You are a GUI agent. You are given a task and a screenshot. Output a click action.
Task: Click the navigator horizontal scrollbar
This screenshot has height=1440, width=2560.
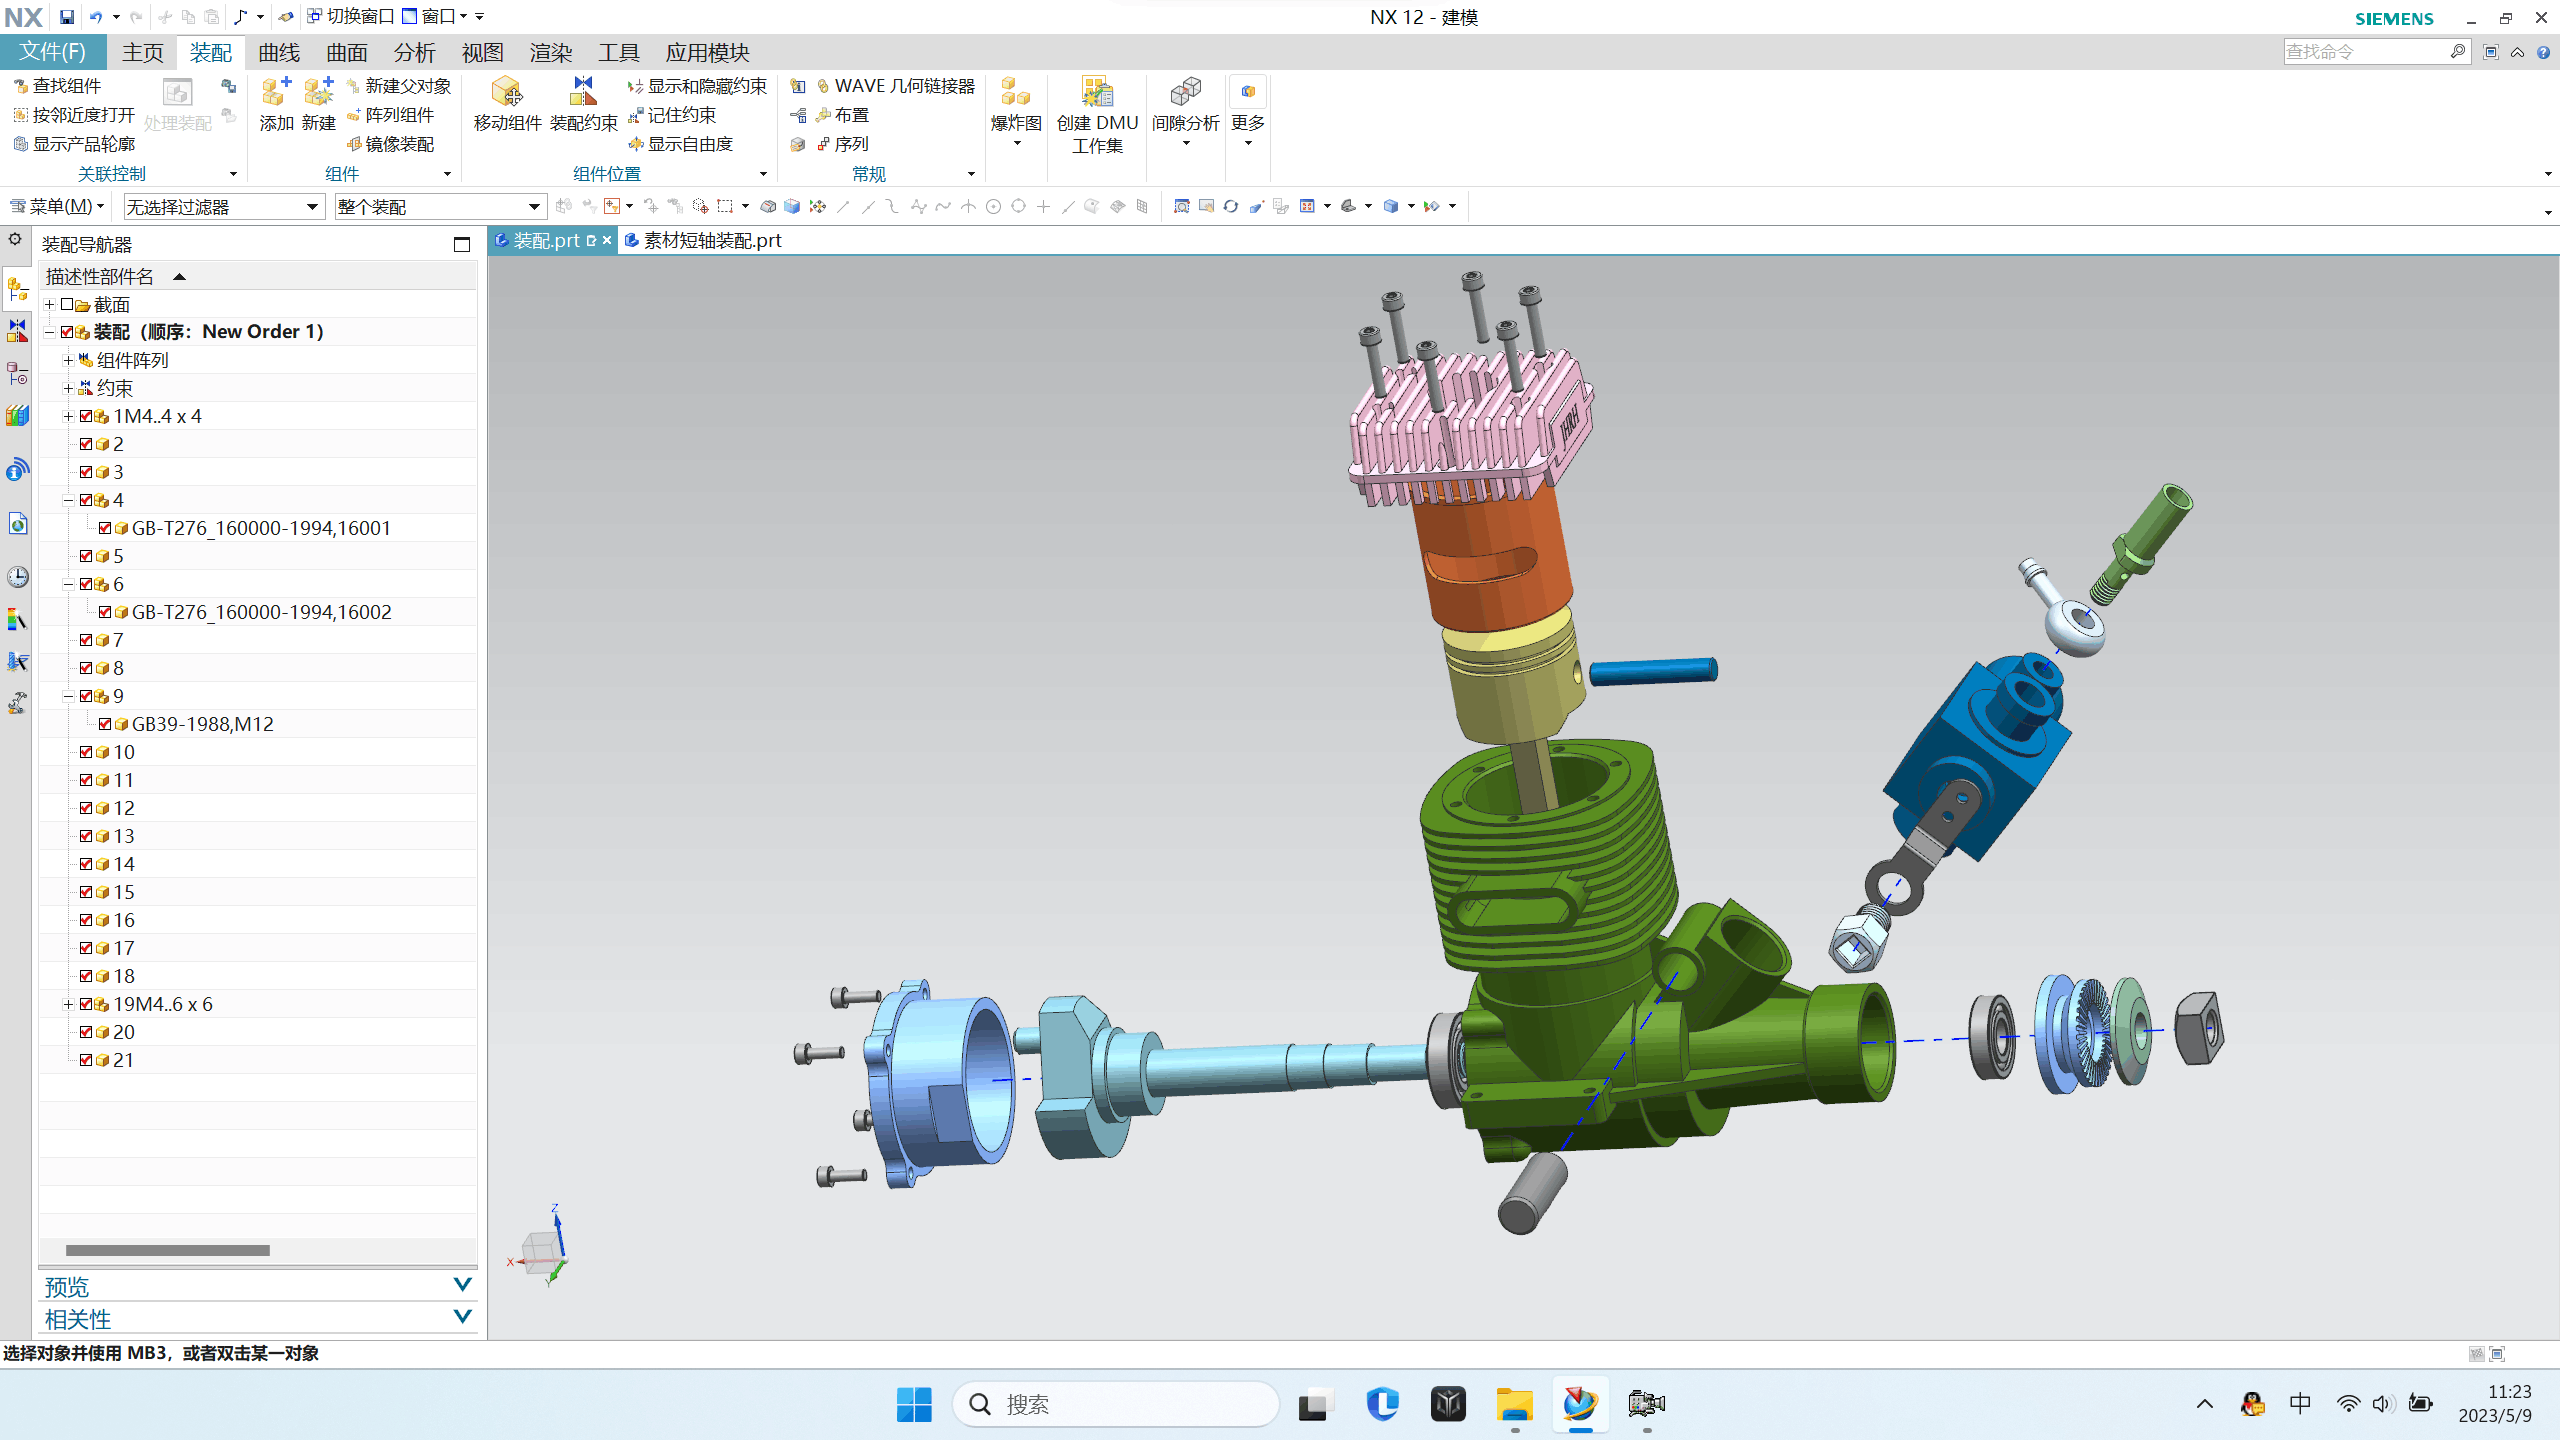pos(168,1250)
